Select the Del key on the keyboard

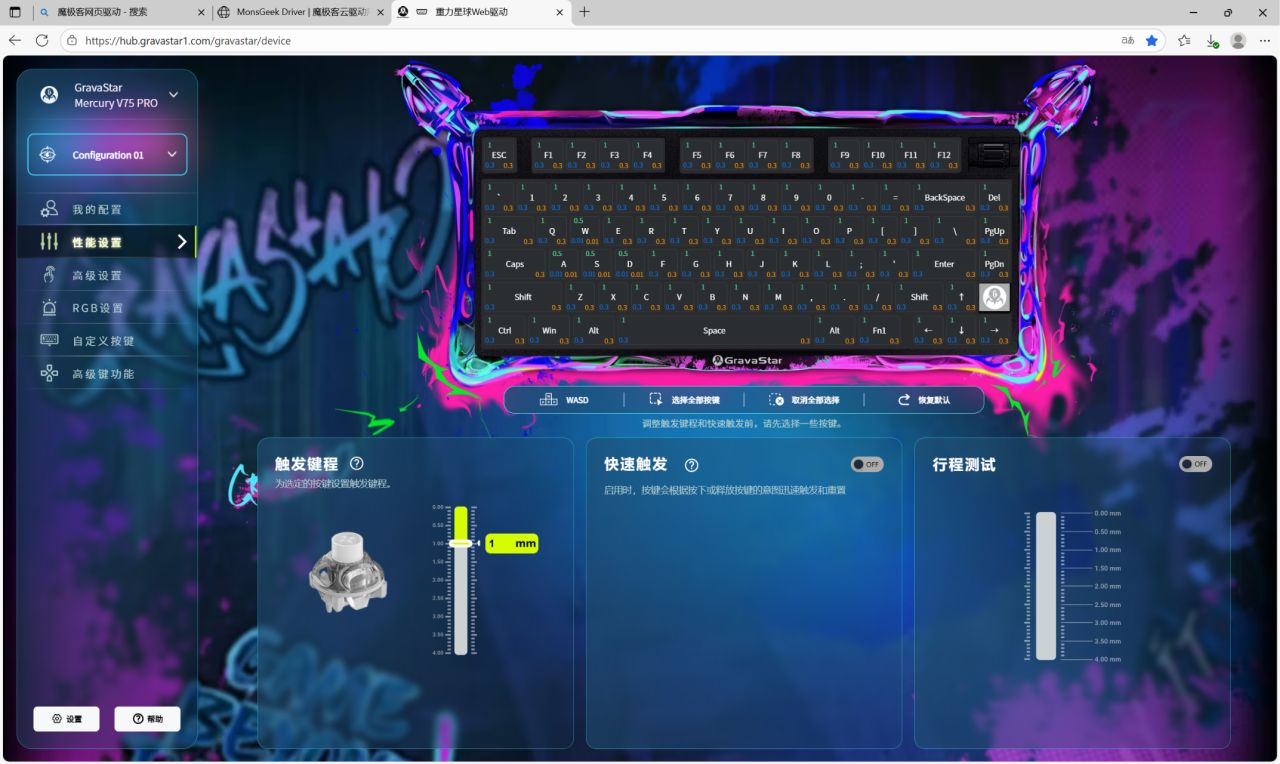(x=994, y=198)
